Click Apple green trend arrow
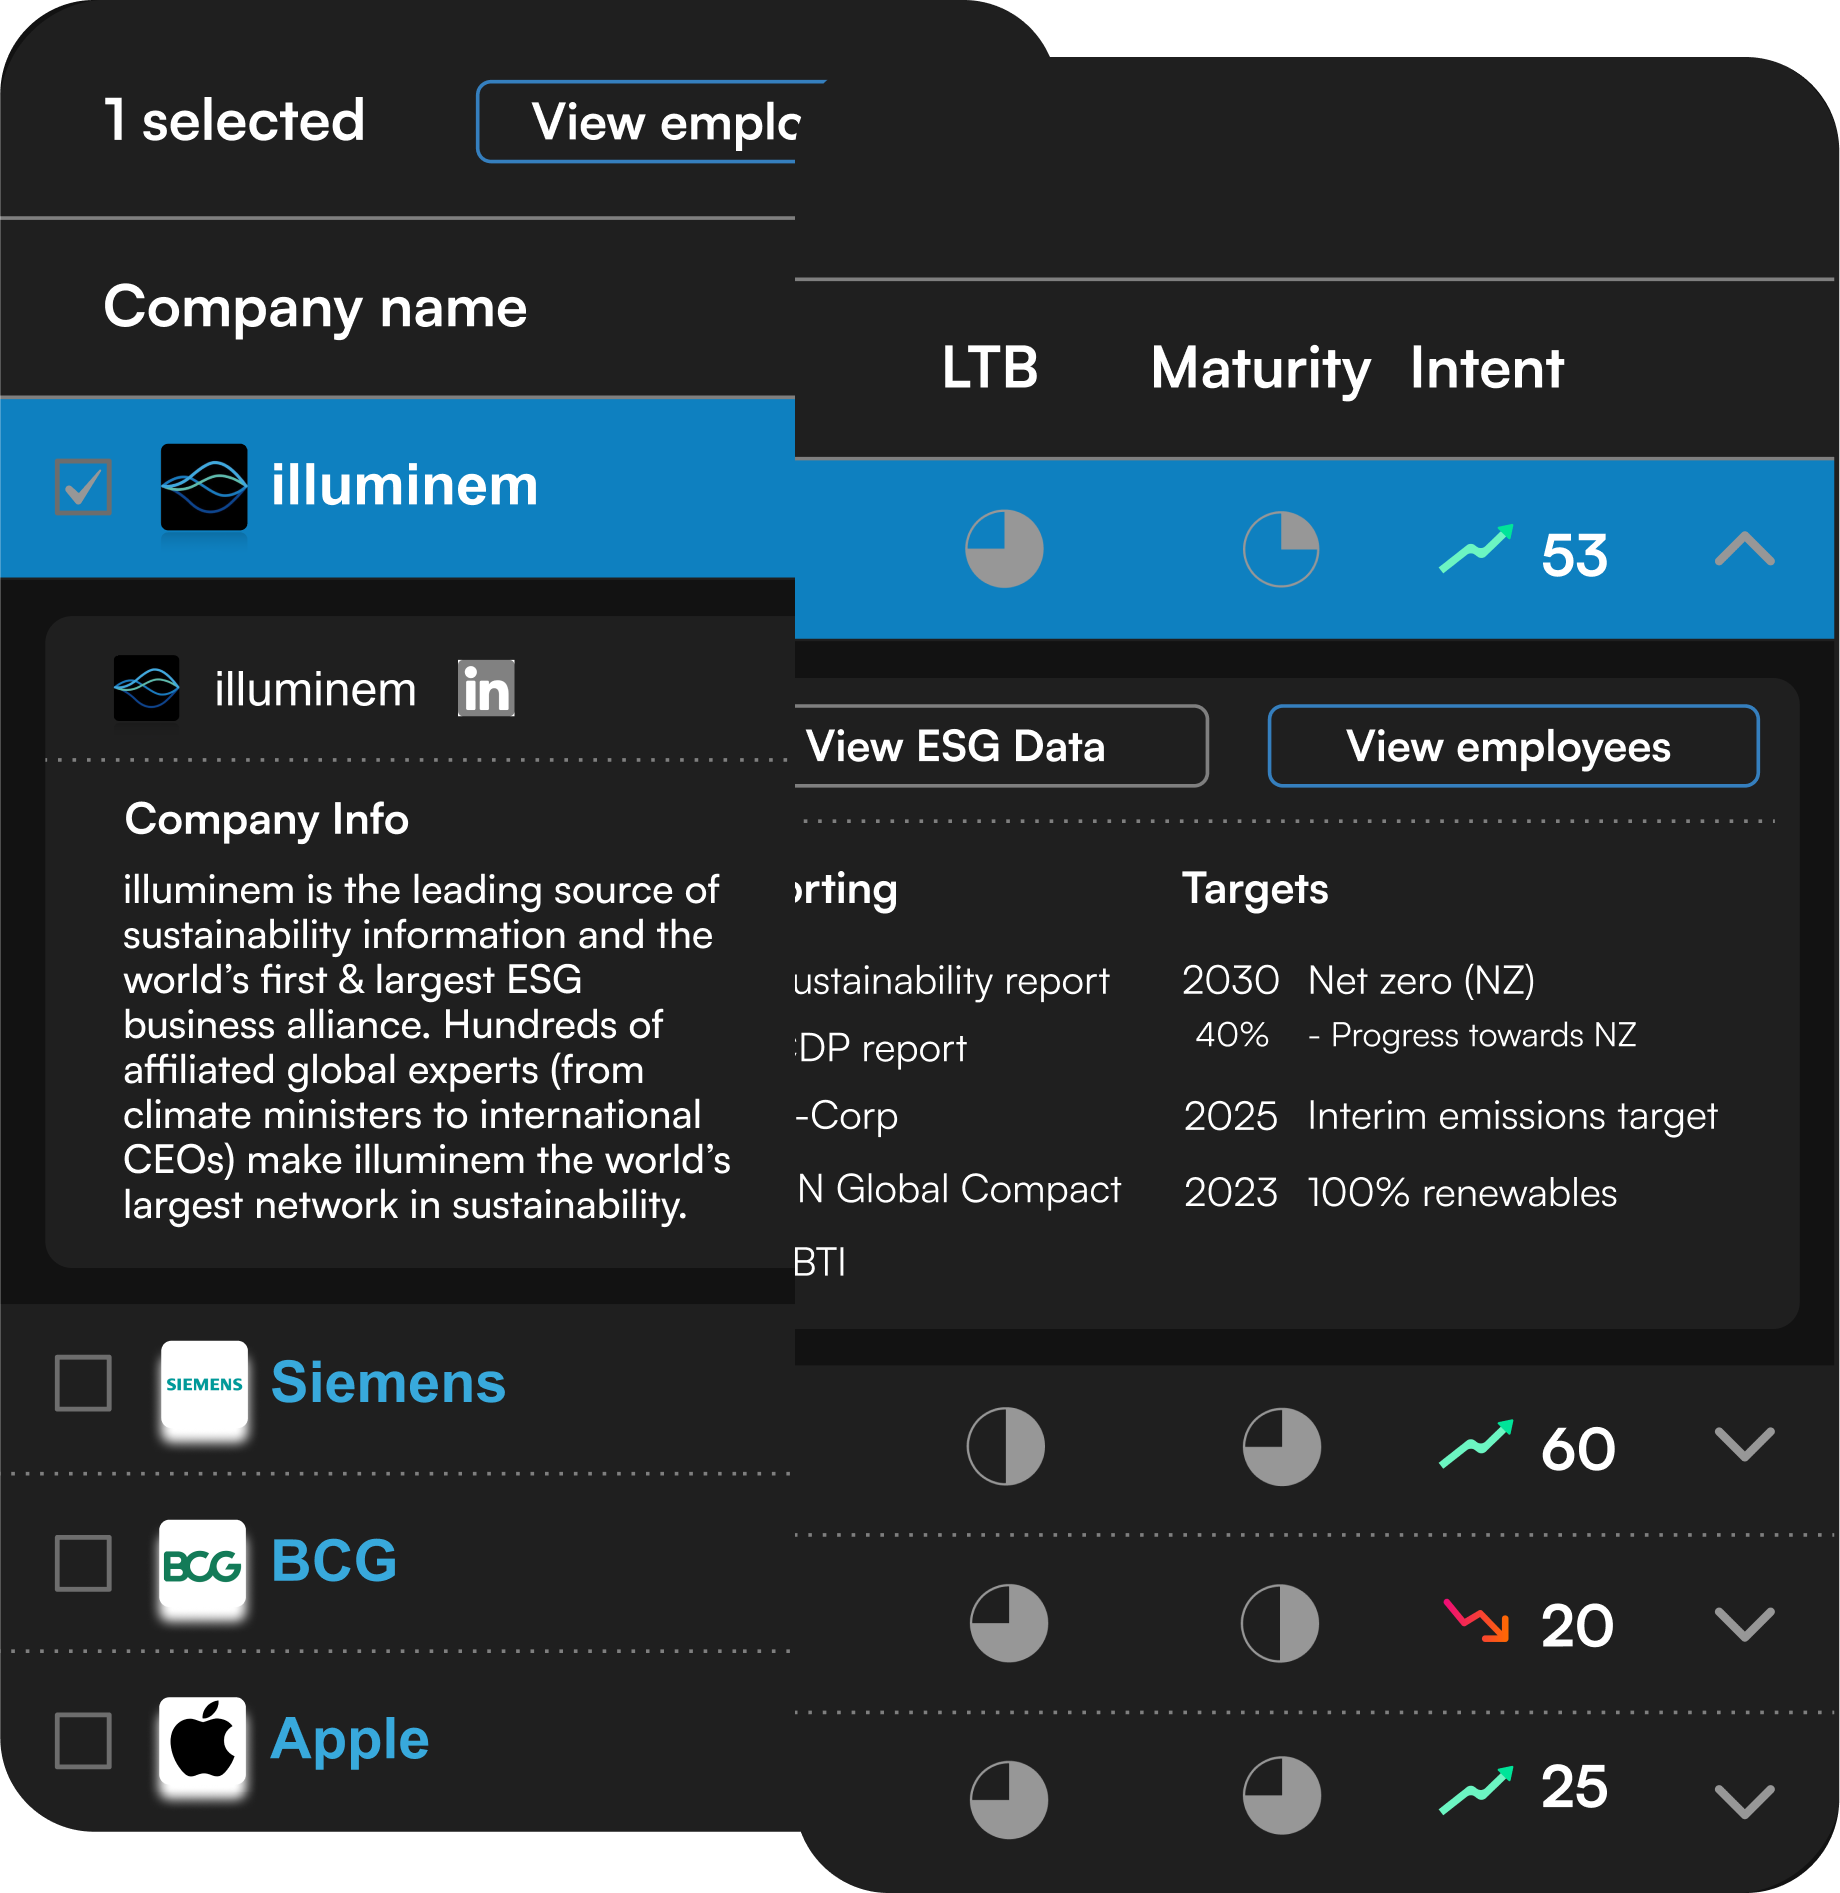Screen dimensions: 1840x1893 (1476, 1791)
